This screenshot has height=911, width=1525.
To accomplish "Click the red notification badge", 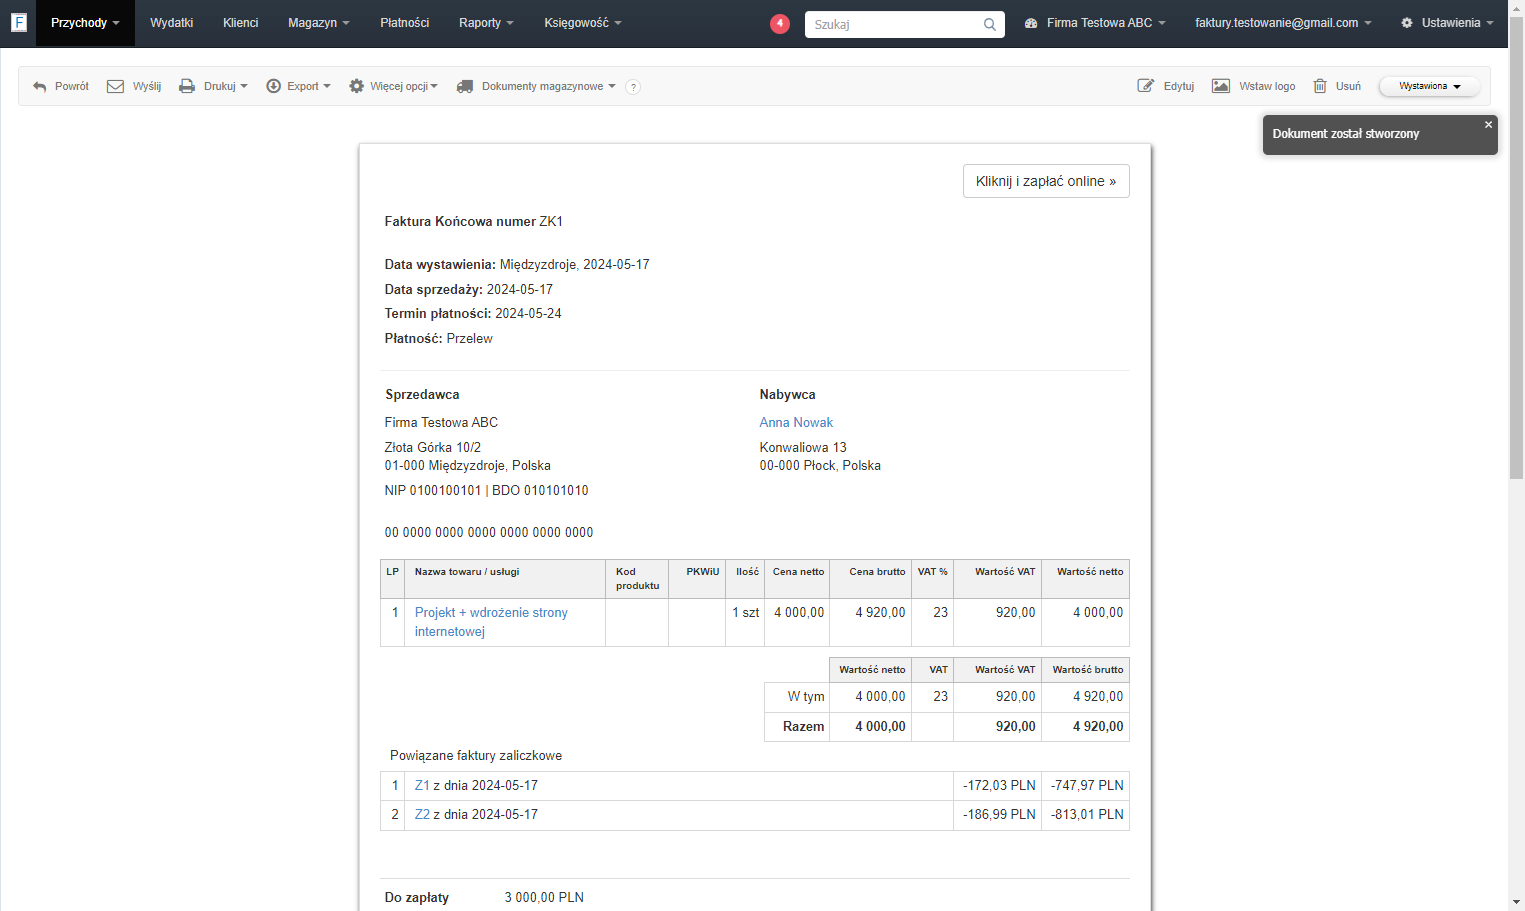I will click(x=780, y=23).
